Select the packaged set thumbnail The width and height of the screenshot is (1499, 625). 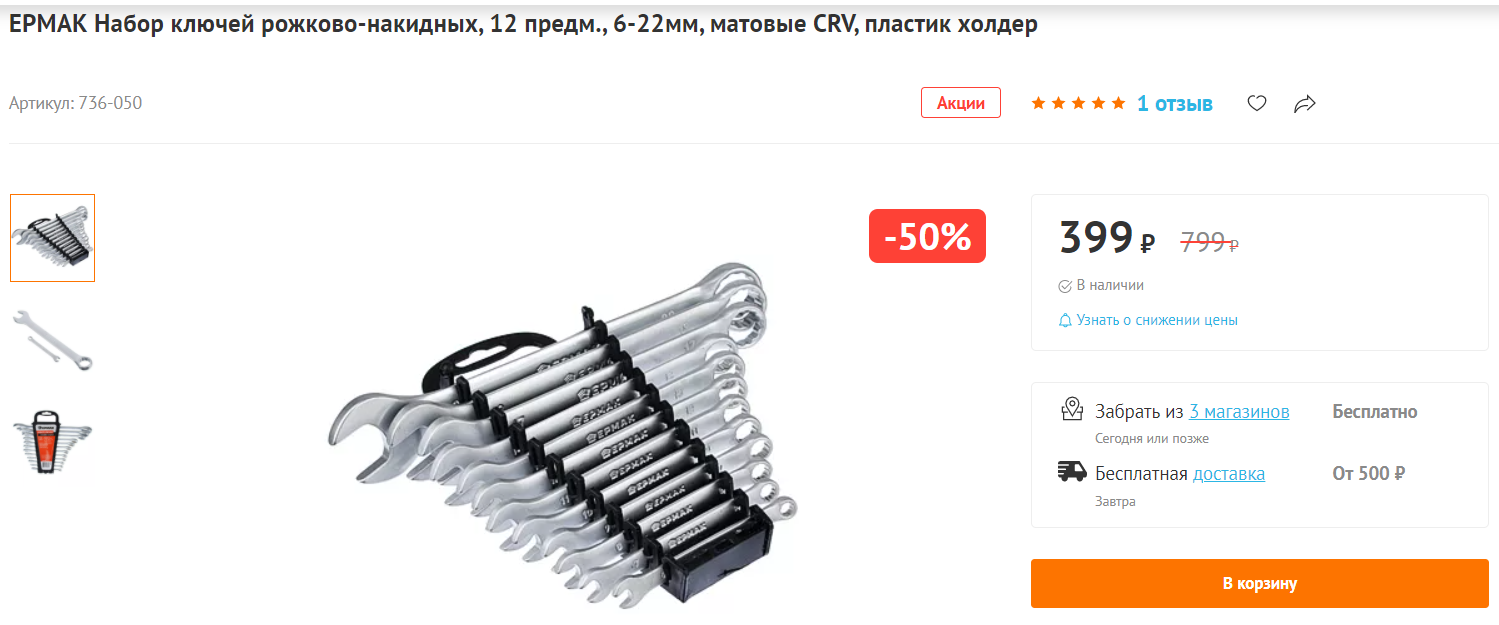53,442
